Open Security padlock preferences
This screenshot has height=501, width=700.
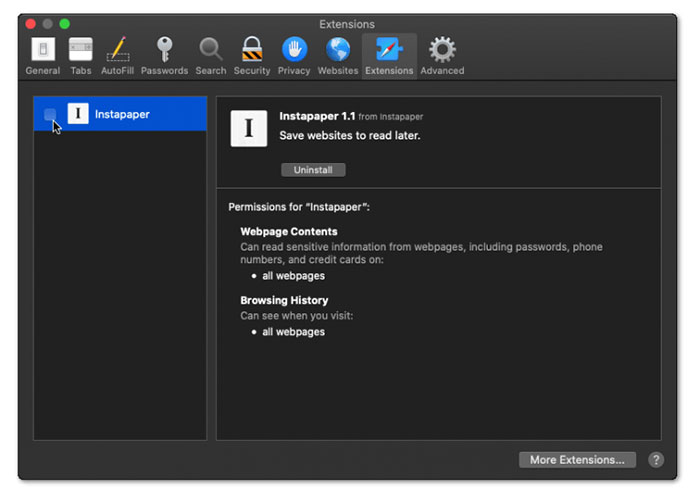(x=251, y=55)
